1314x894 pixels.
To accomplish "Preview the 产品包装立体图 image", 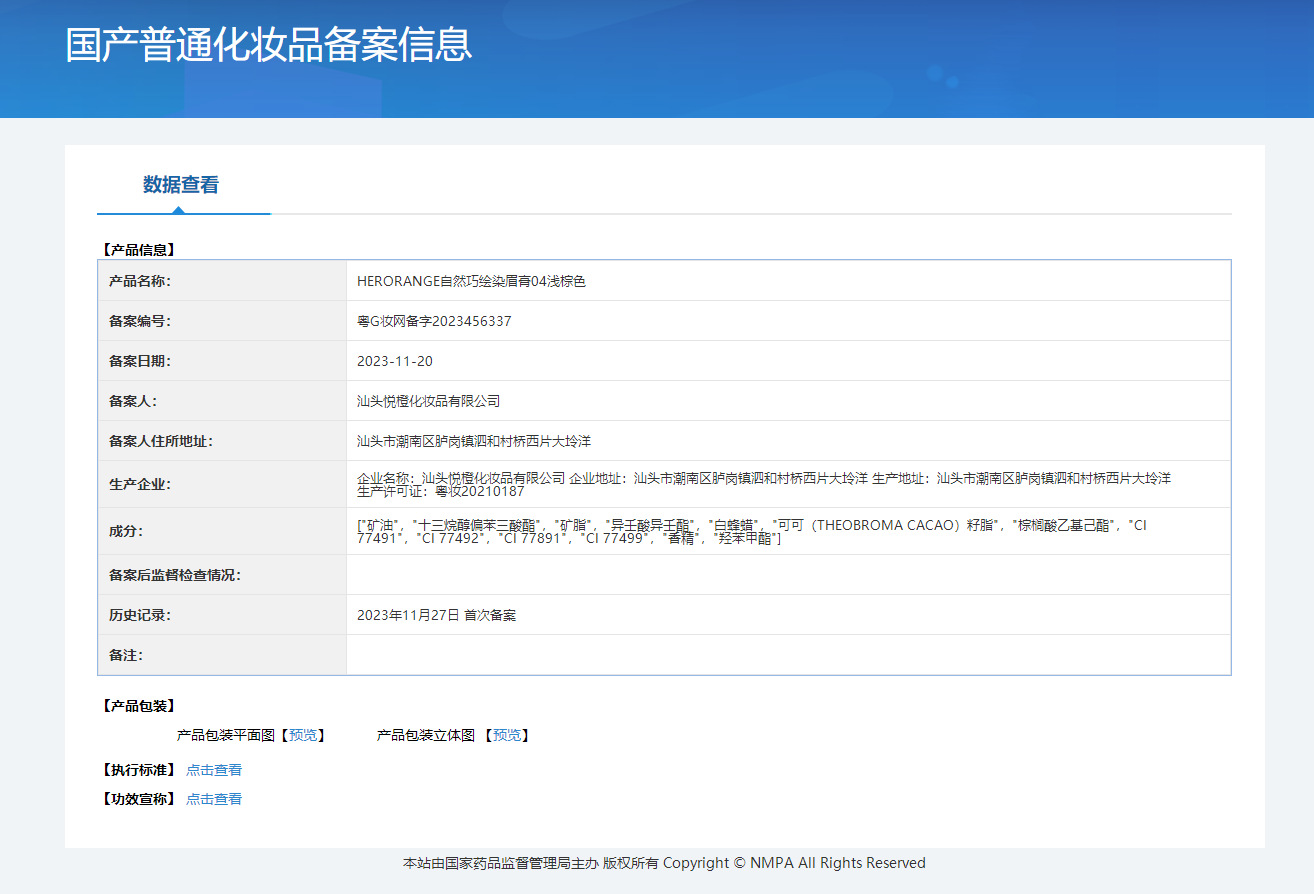I will [x=507, y=735].
